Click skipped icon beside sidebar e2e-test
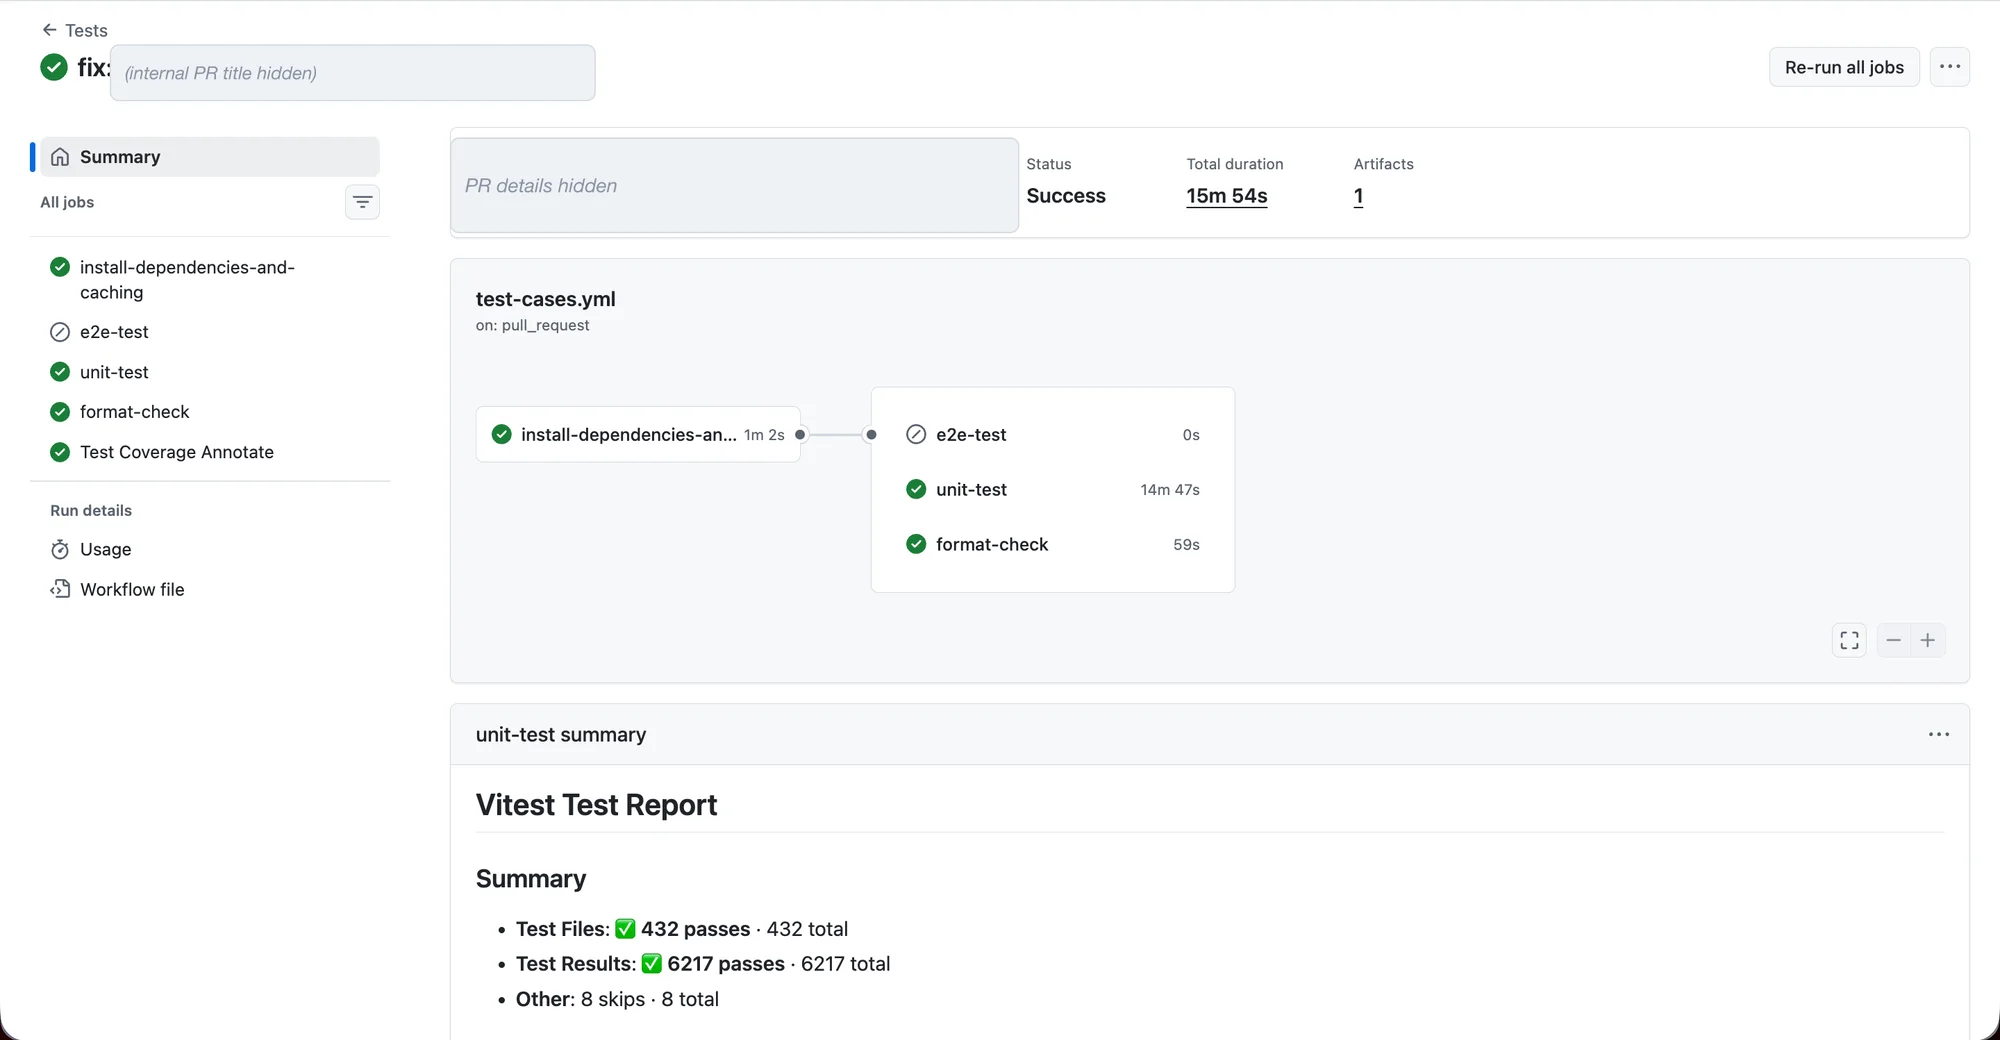The width and height of the screenshot is (2000, 1040). [60, 332]
